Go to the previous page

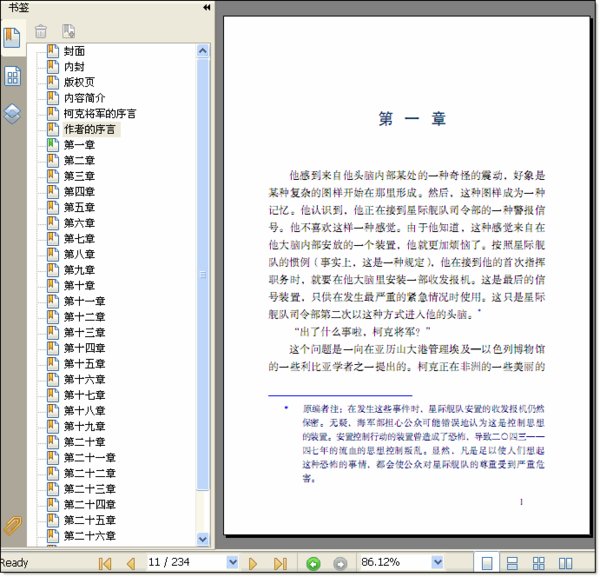(130, 563)
